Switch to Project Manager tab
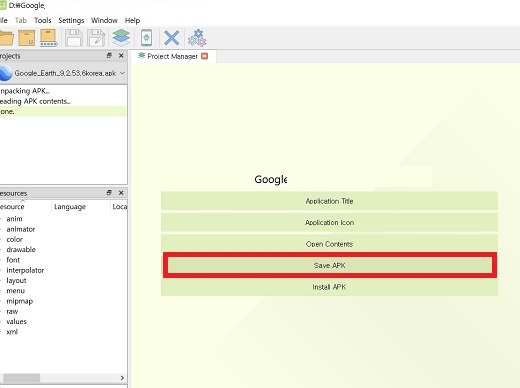 [x=172, y=56]
